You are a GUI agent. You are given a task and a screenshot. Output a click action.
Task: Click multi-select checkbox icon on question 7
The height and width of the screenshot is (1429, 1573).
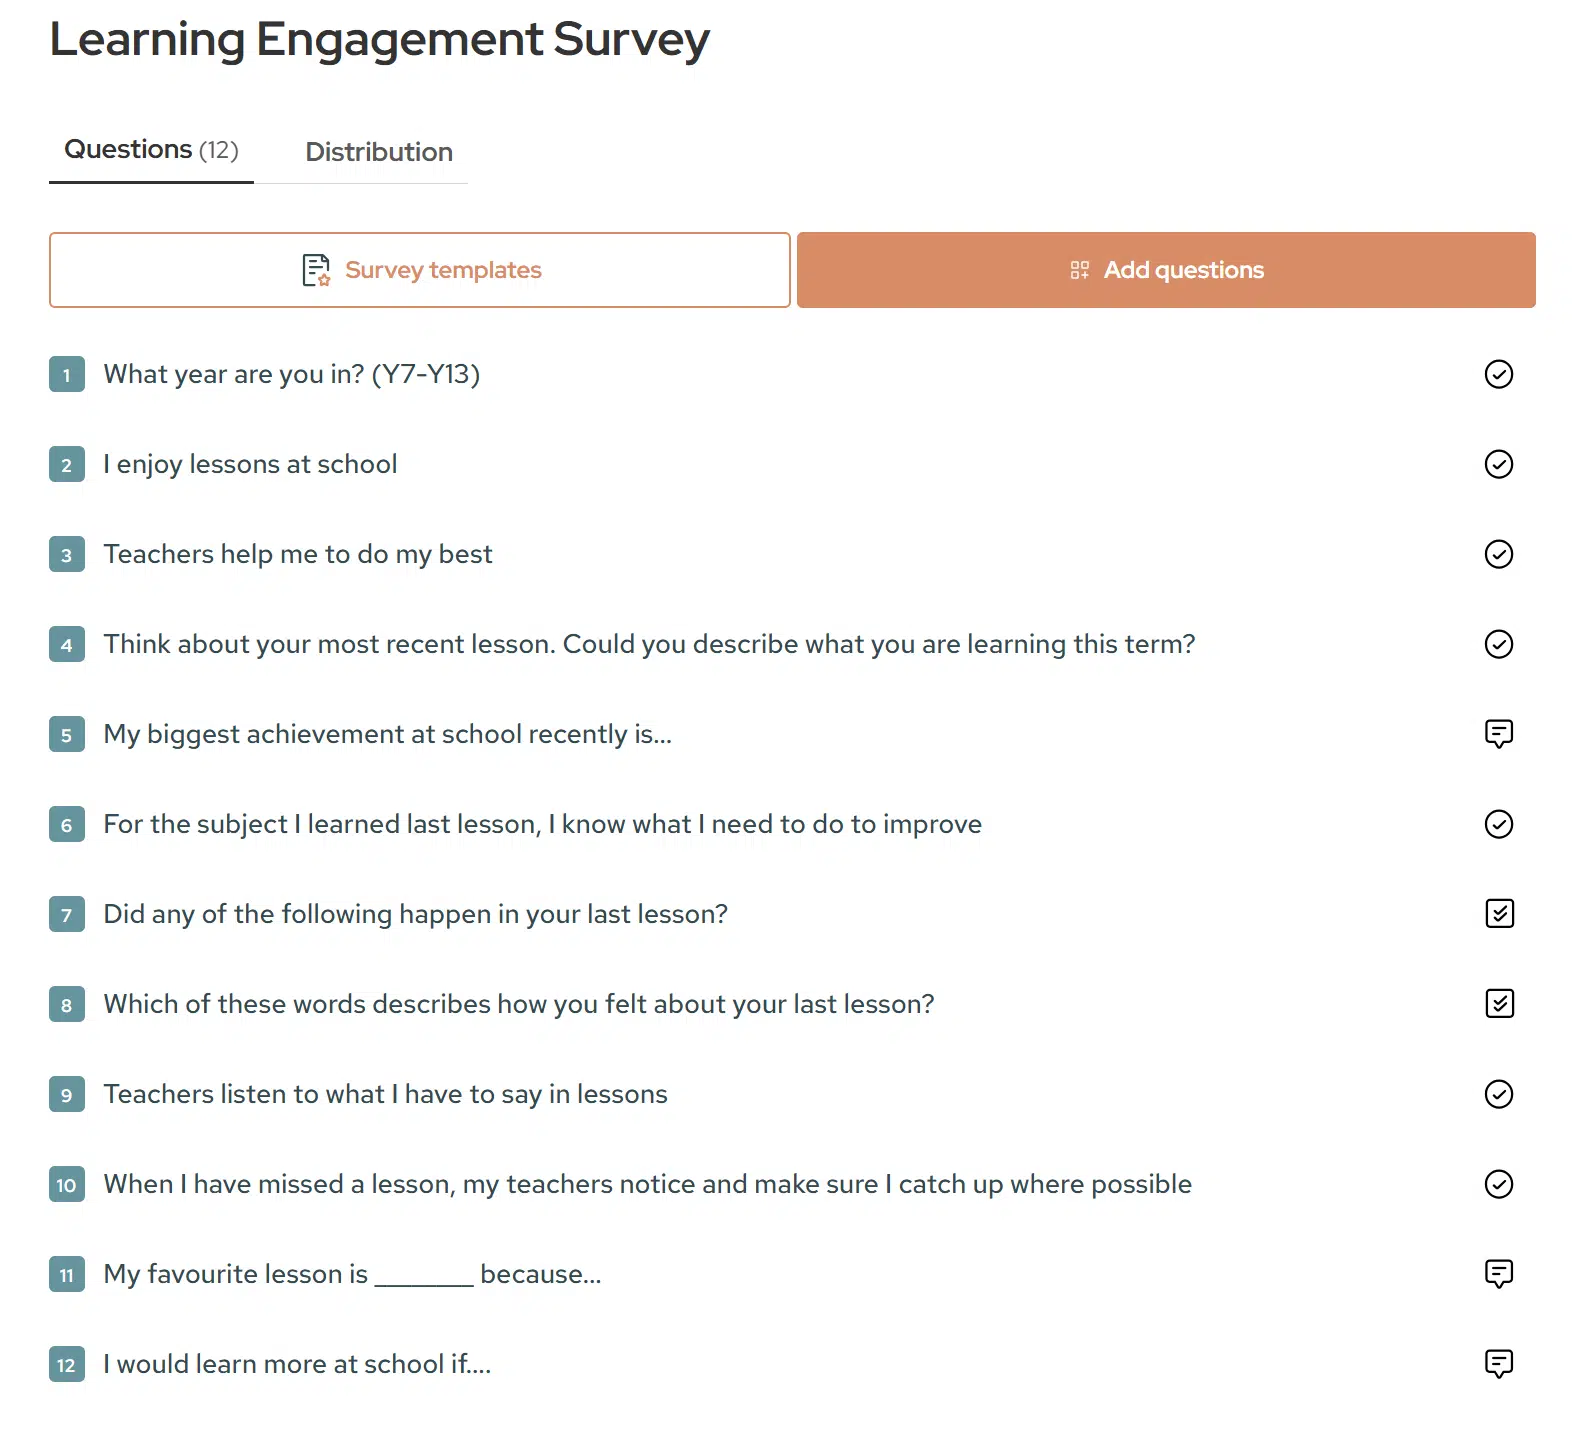pos(1499,914)
